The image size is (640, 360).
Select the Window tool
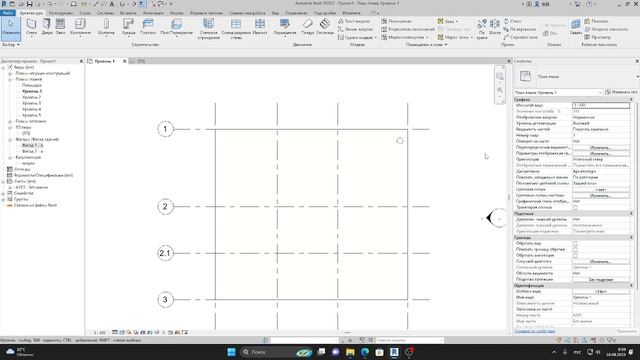click(x=60, y=27)
